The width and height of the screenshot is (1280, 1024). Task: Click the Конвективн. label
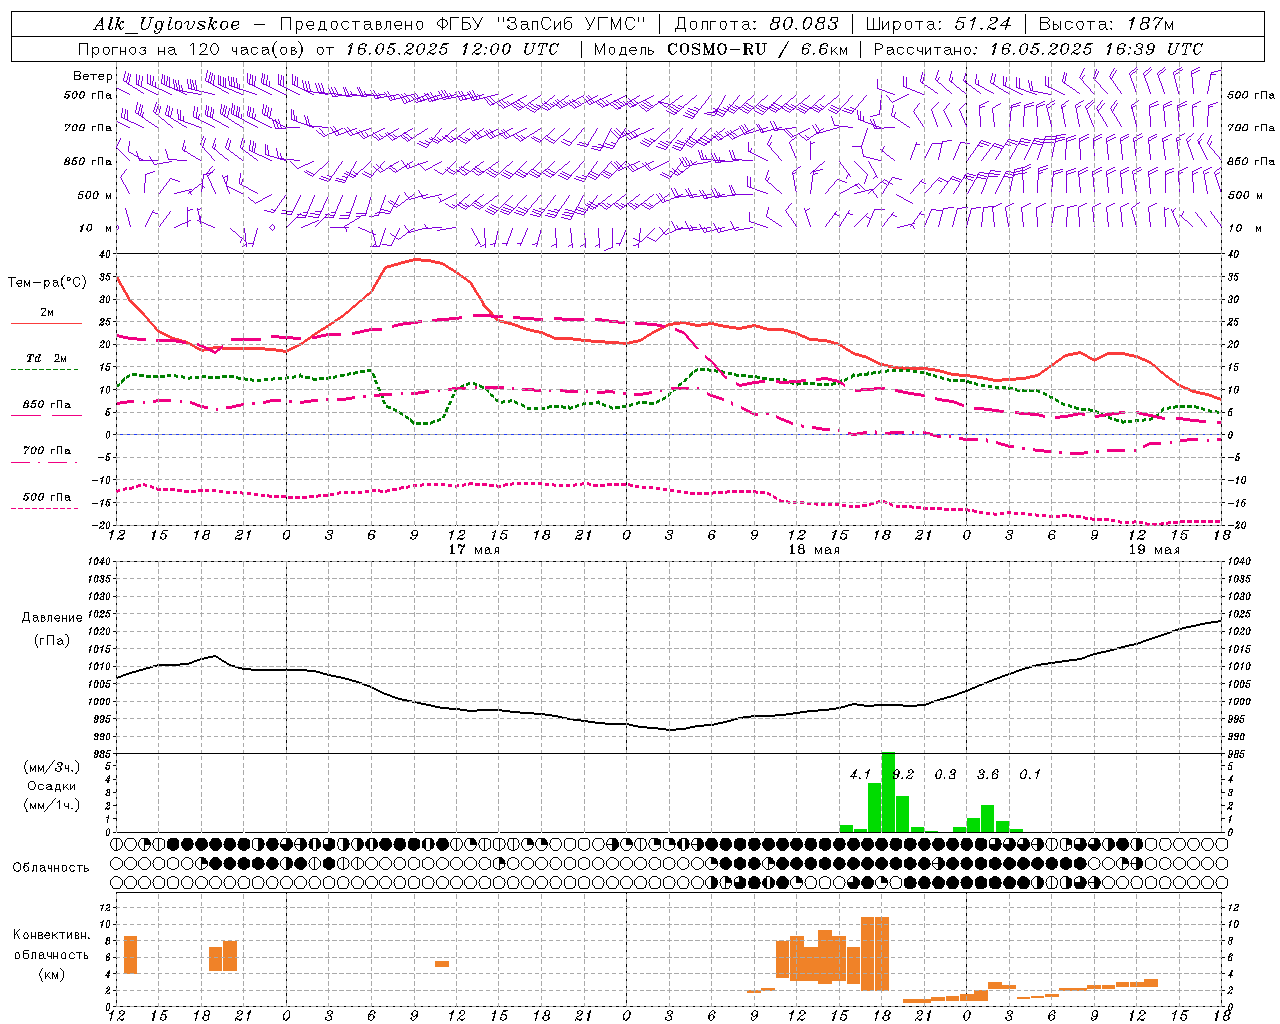(52, 935)
